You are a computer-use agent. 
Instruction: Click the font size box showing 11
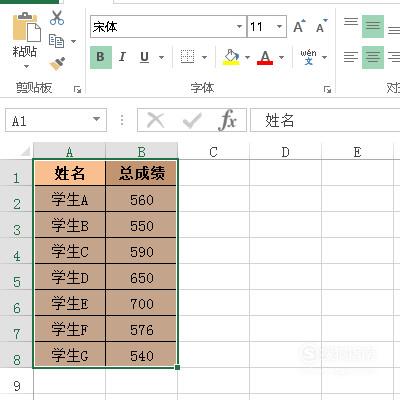coord(267,26)
